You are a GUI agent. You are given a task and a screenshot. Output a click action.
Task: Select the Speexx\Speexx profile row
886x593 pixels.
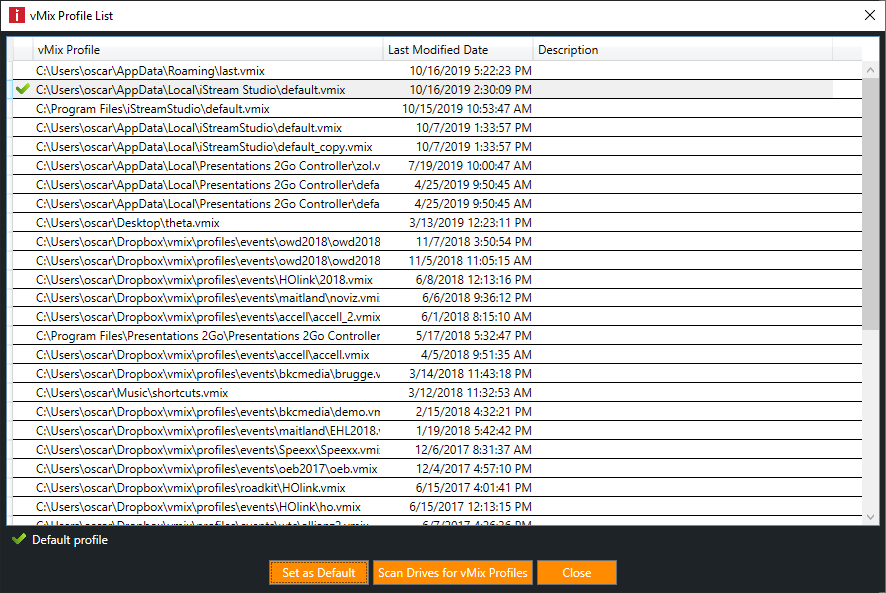click(437, 450)
